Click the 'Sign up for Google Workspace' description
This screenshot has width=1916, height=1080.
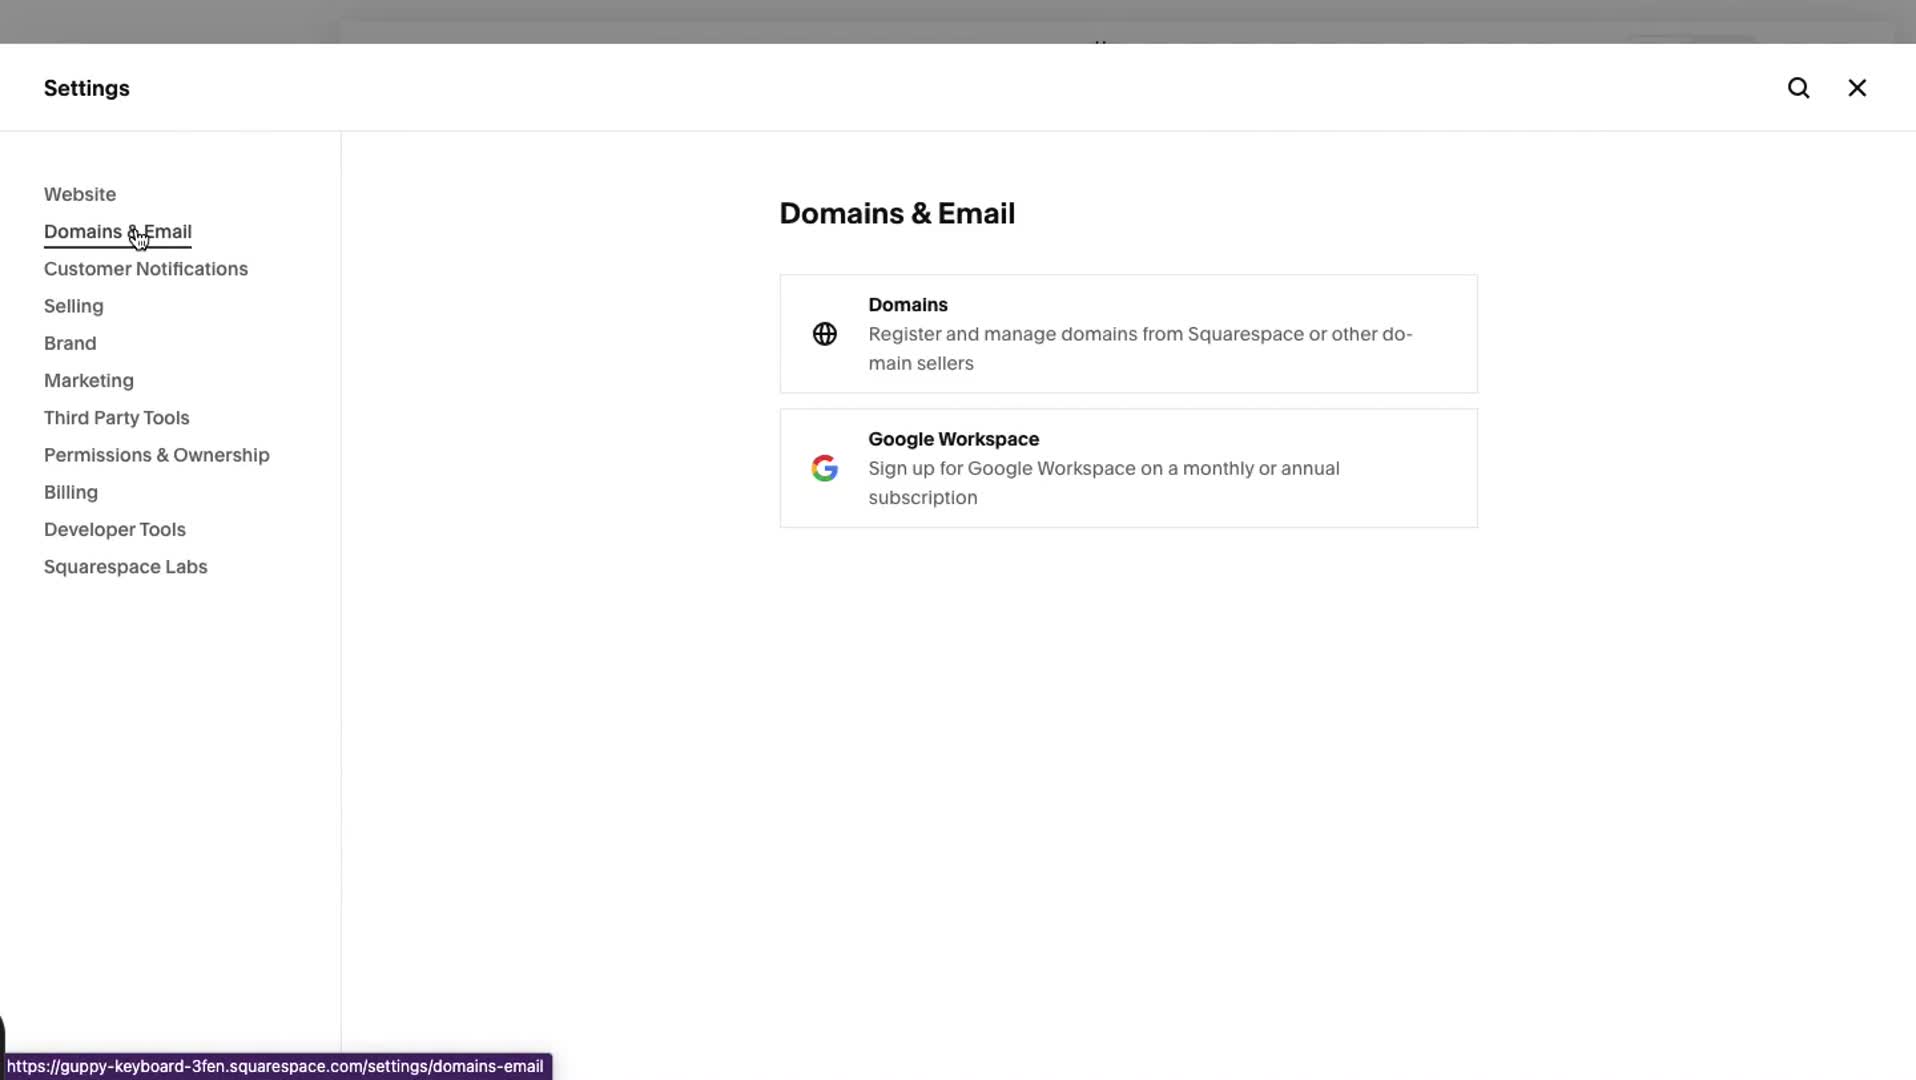click(1104, 483)
